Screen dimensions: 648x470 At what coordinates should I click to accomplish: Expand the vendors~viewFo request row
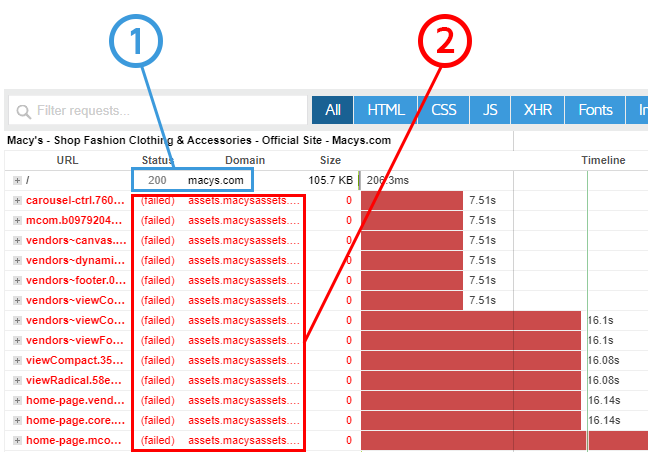[17, 340]
